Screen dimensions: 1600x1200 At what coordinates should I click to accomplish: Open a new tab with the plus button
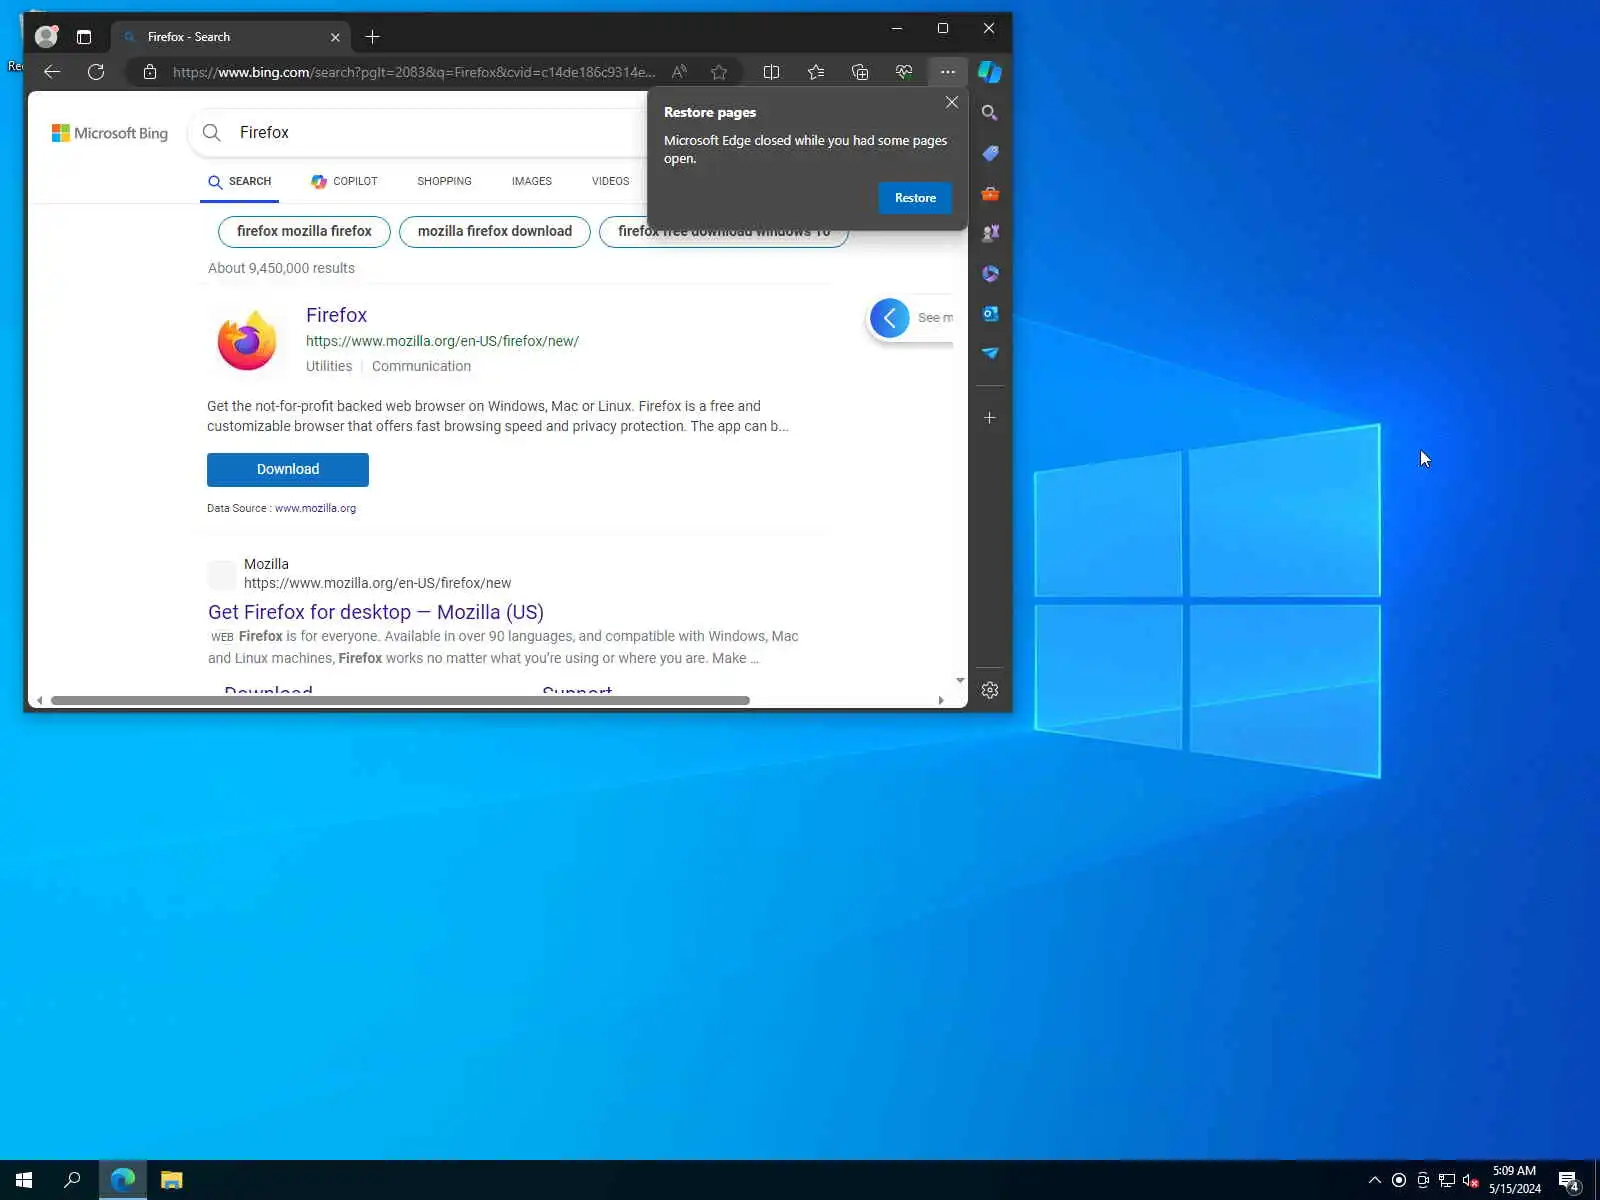click(x=373, y=37)
